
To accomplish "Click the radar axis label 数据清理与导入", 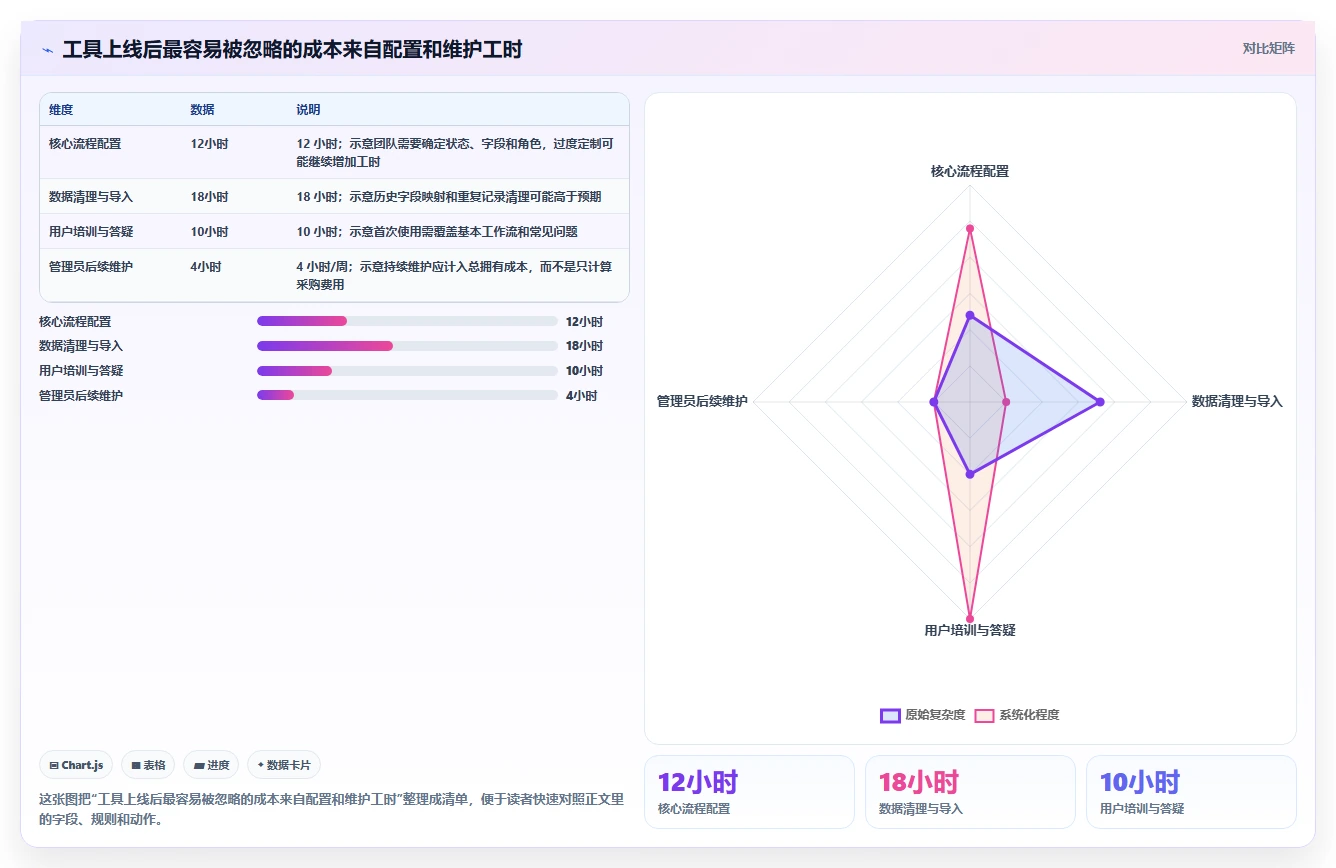I will (x=1237, y=402).
